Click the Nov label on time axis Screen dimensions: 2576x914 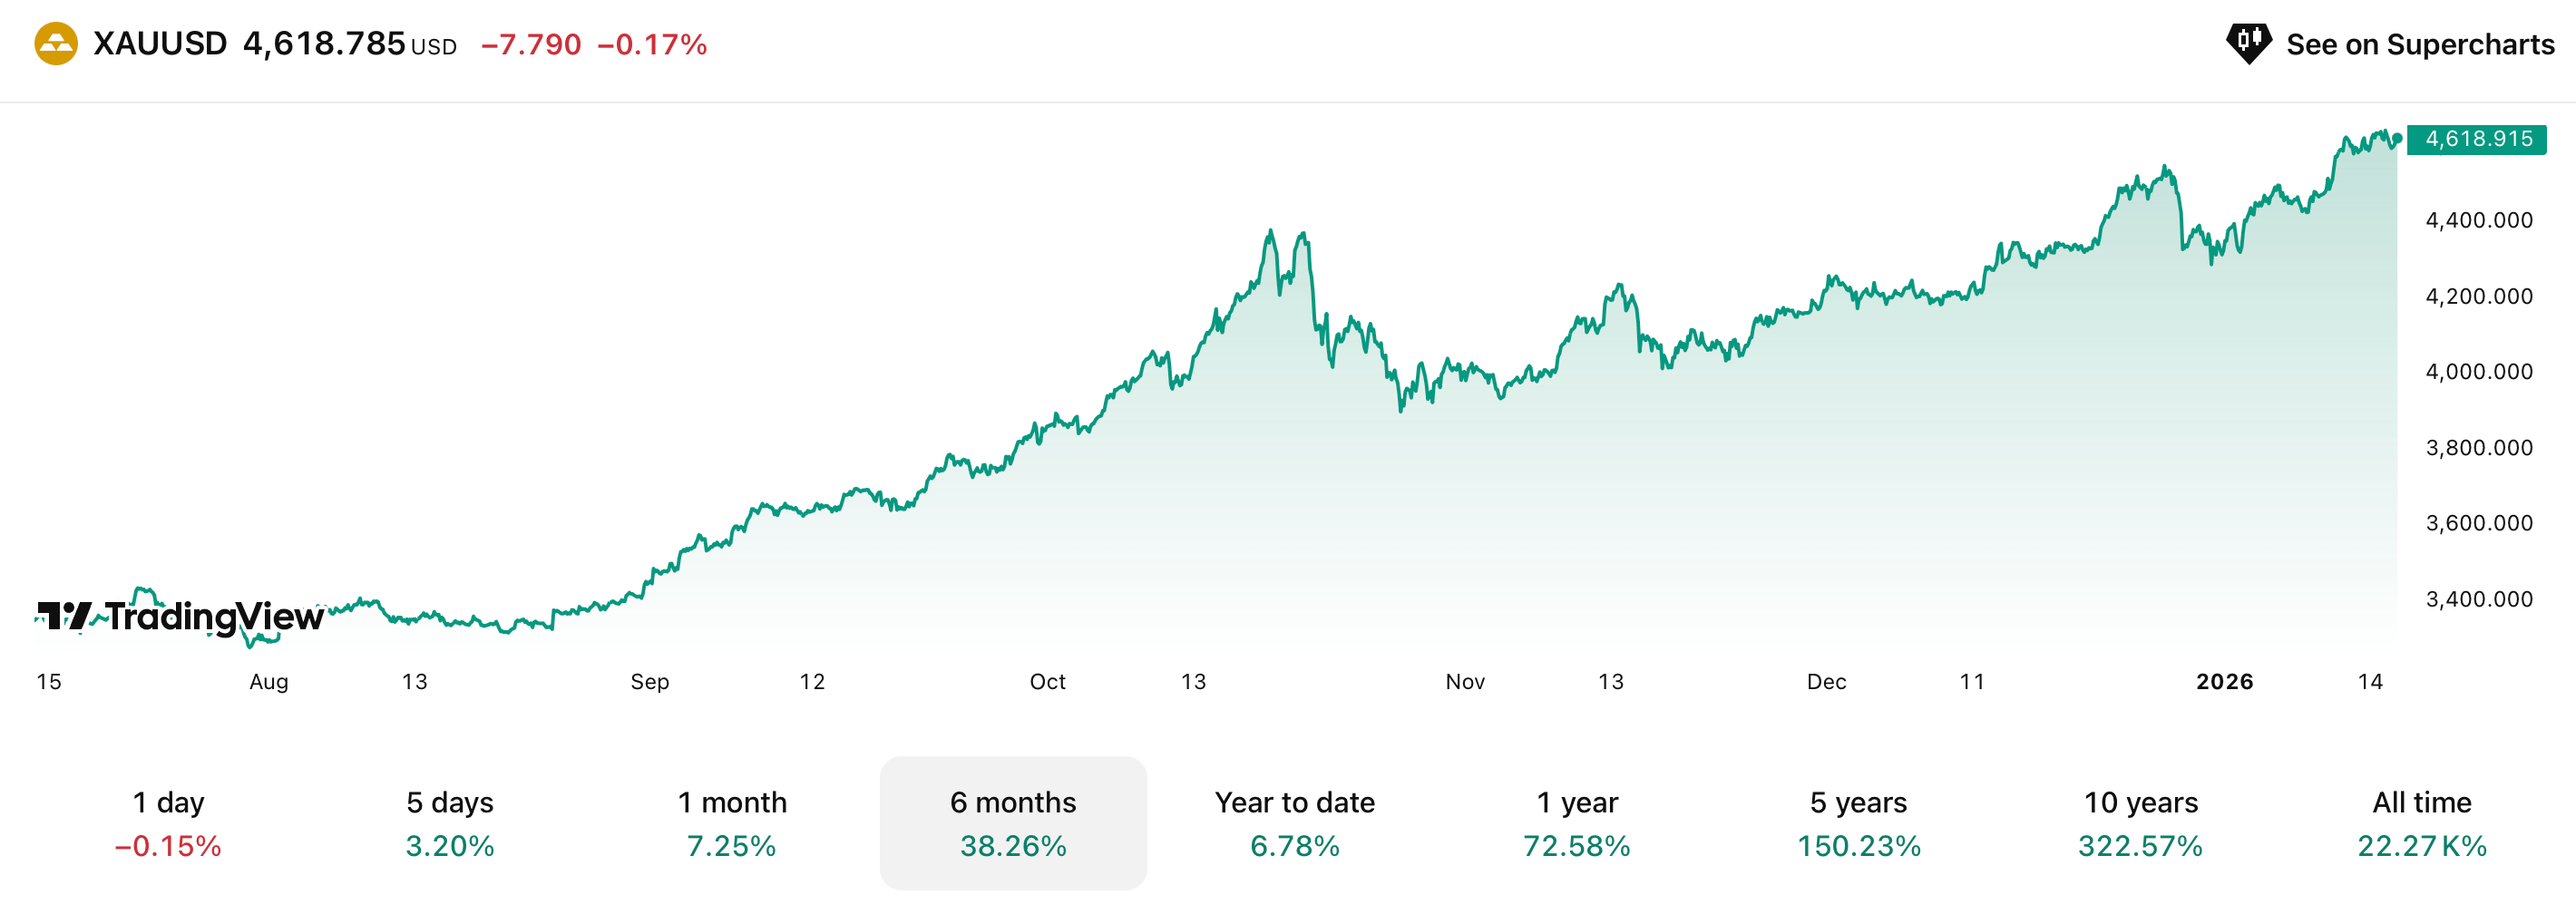[1465, 682]
